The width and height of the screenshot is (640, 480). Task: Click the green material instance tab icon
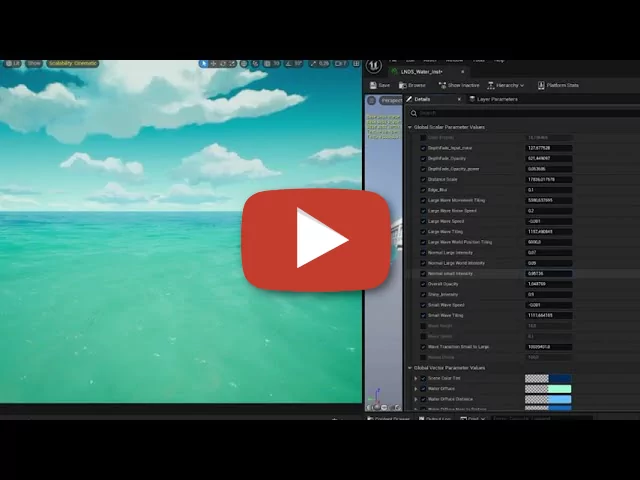tap(394, 72)
